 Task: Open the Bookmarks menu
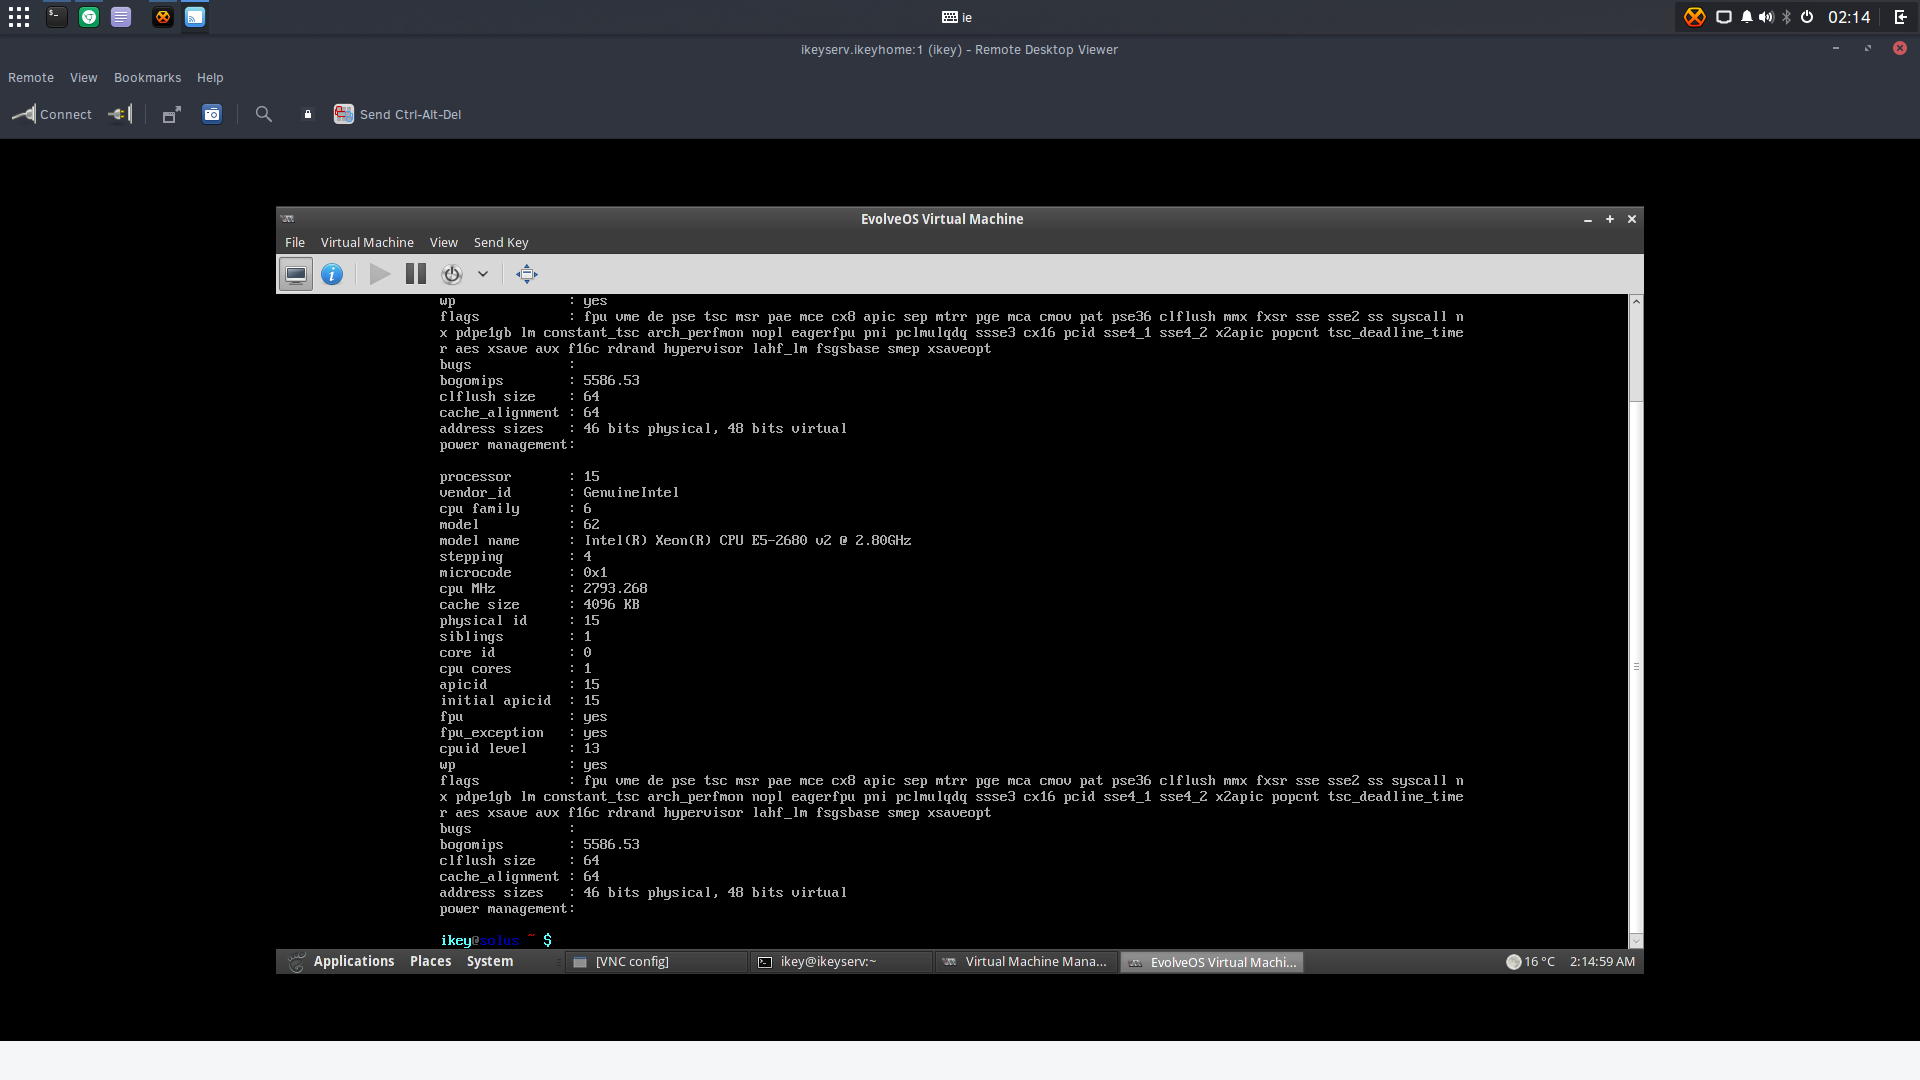coord(147,77)
